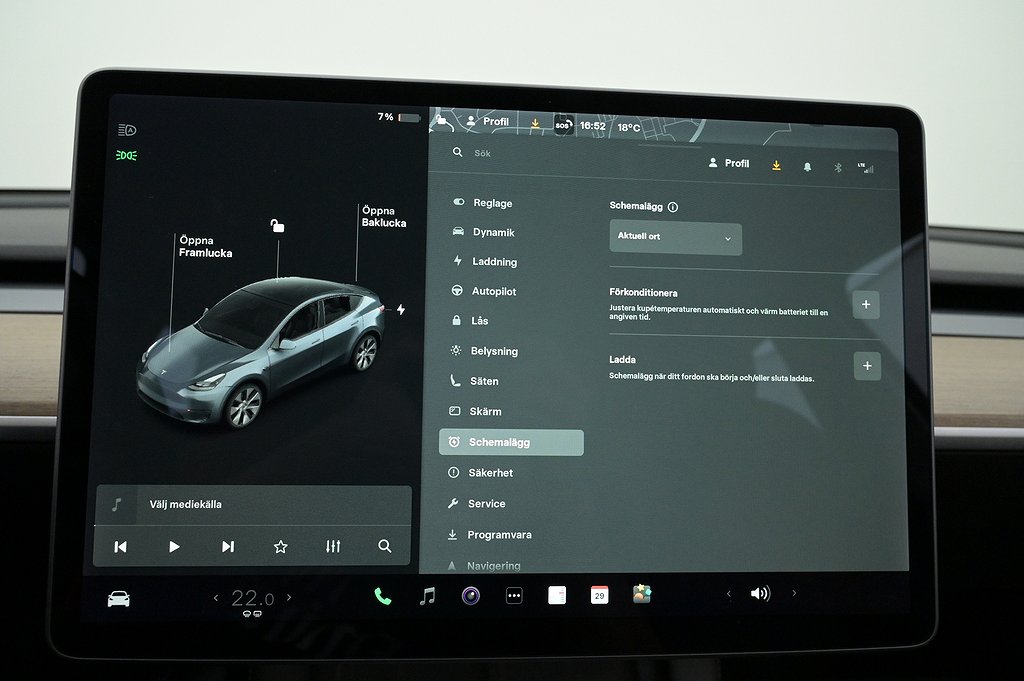Tap the Sök search field
1024x681 pixels.
[x=560, y=153]
